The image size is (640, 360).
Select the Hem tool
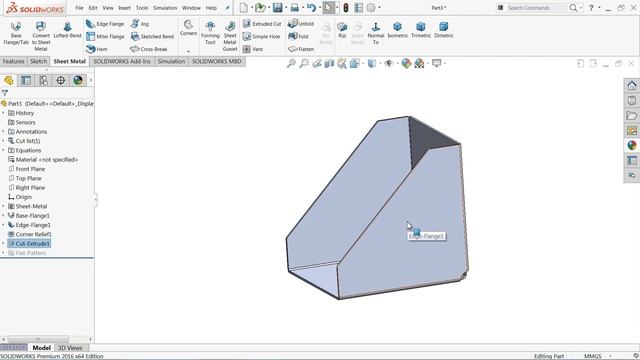[x=97, y=49]
